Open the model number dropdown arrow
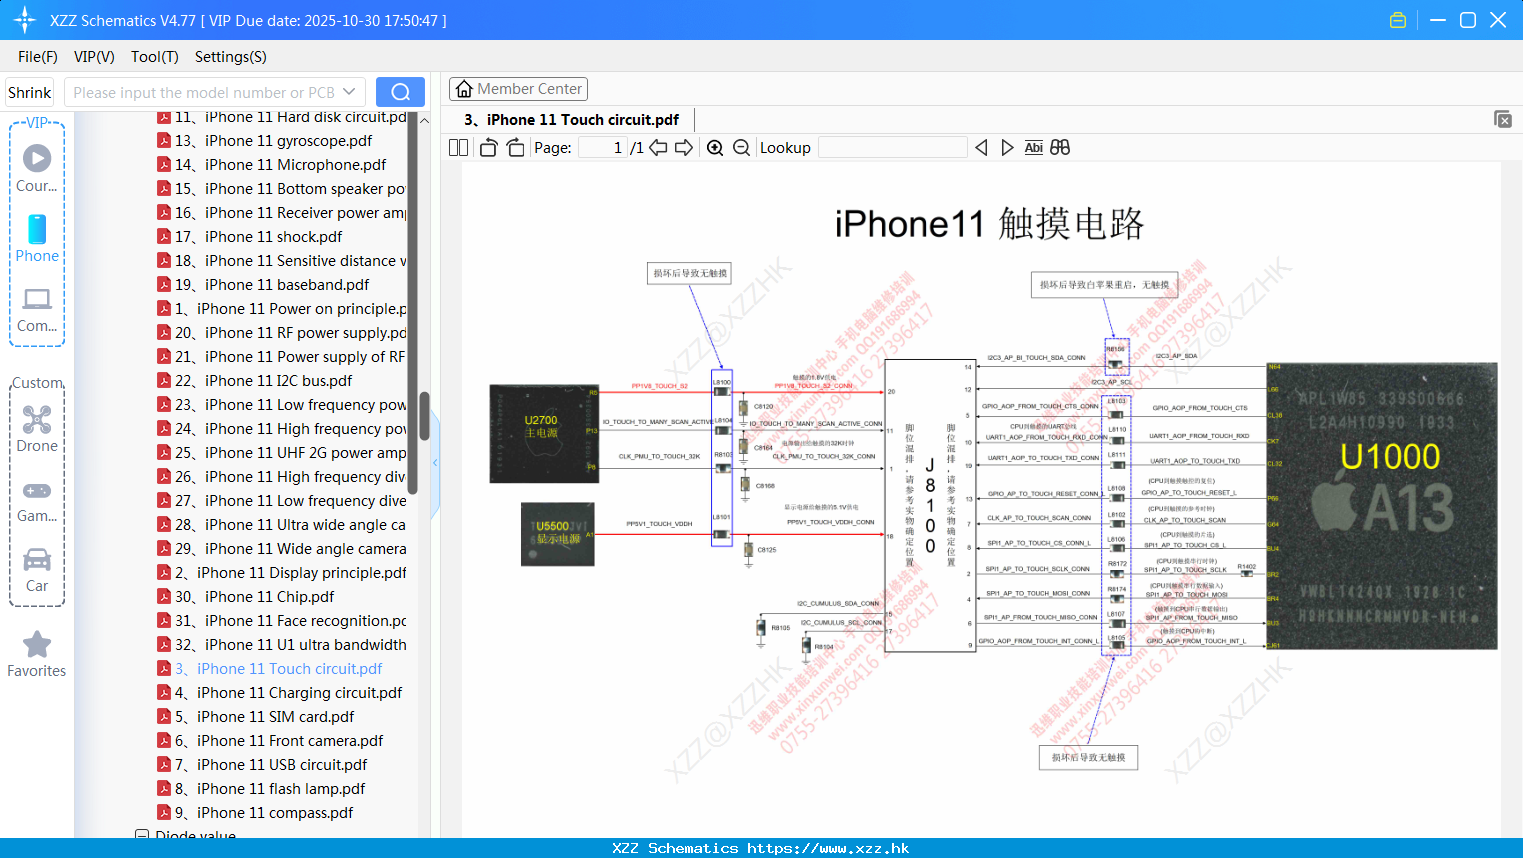Viewport: 1523px width, 858px height. click(x=349, y=92)
